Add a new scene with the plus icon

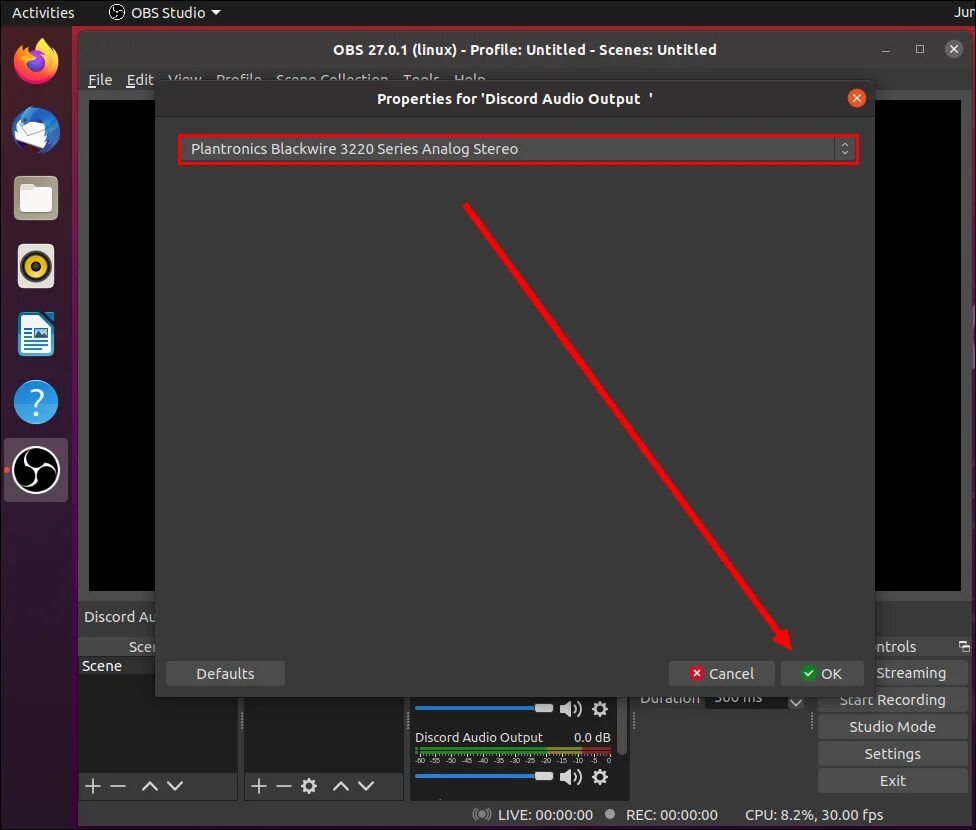pyautogui.click(x=93, y=786)
